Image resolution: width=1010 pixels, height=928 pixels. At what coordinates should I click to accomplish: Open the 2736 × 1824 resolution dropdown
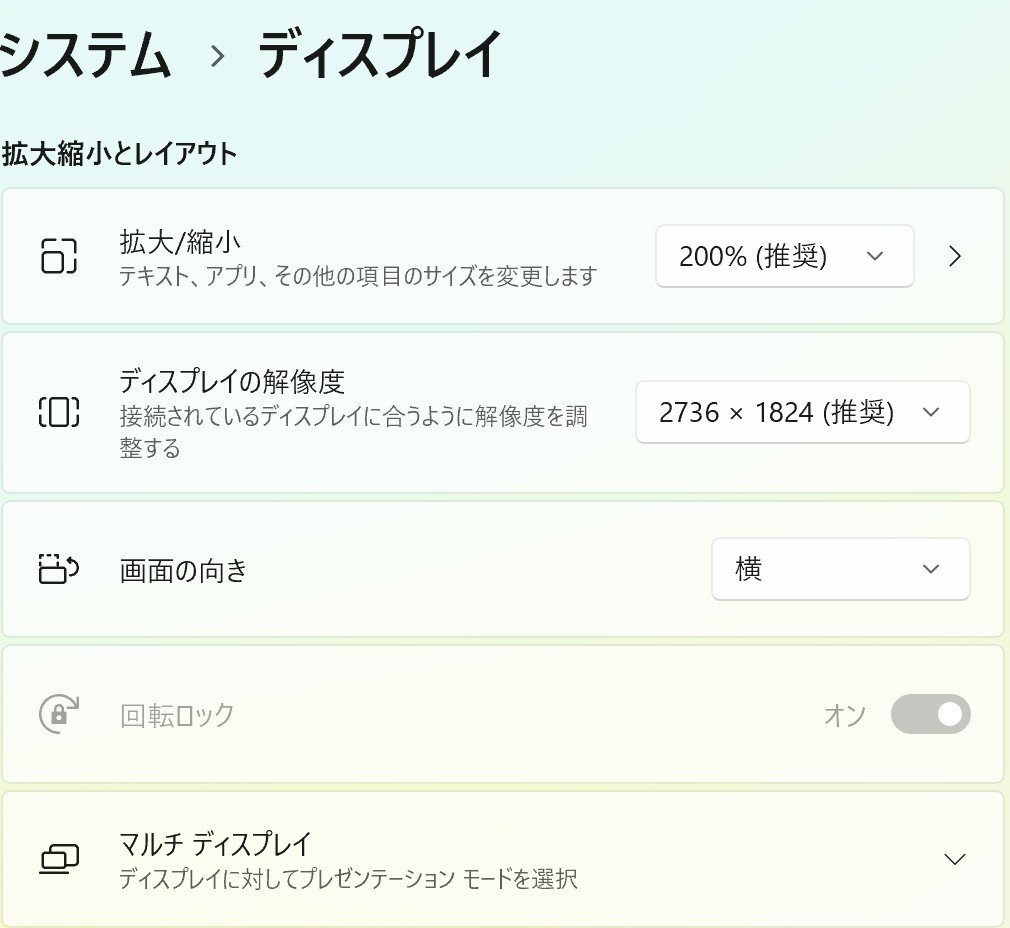pos(802,413)
